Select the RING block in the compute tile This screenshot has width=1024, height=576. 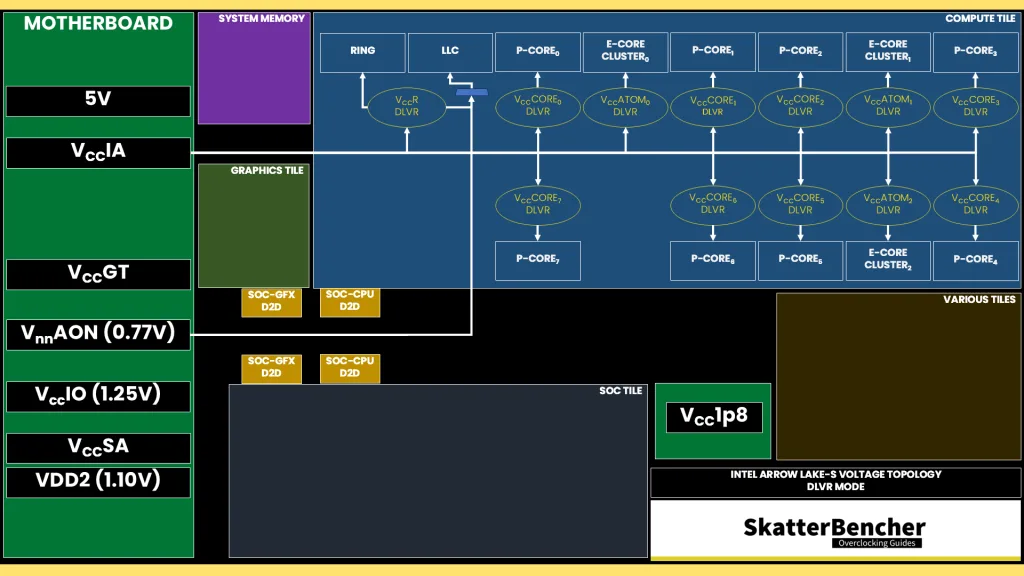(362, 52)
